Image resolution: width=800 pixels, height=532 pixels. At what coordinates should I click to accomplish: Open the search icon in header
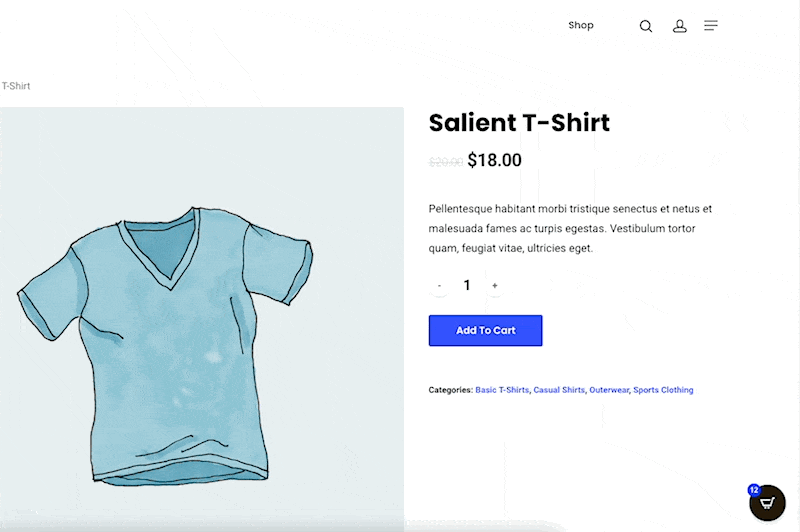point(645,26)
